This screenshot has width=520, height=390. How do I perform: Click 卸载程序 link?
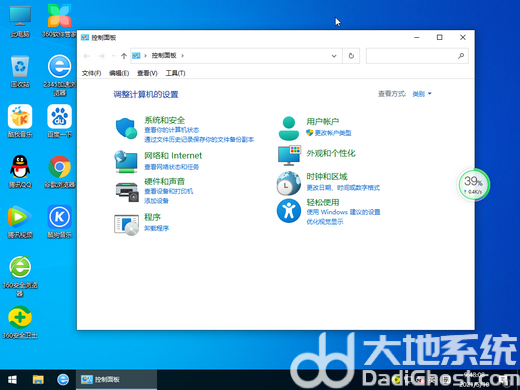(156, 228)
